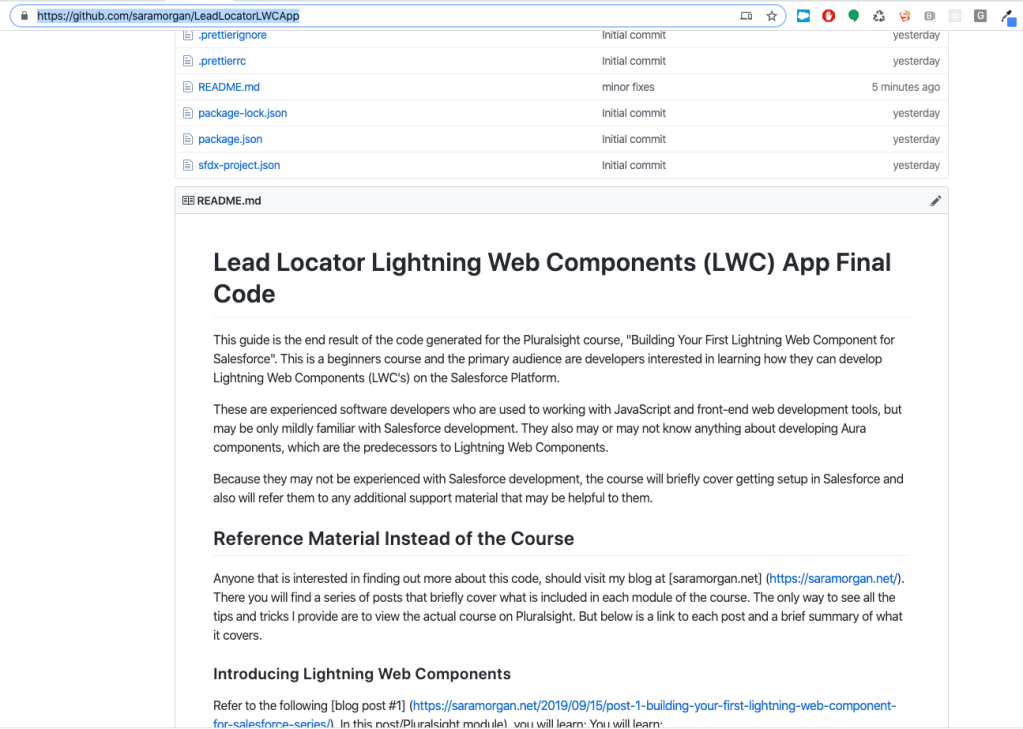Open the sfdx-project.json file
1023x729 pixels.
pos(239,165)
